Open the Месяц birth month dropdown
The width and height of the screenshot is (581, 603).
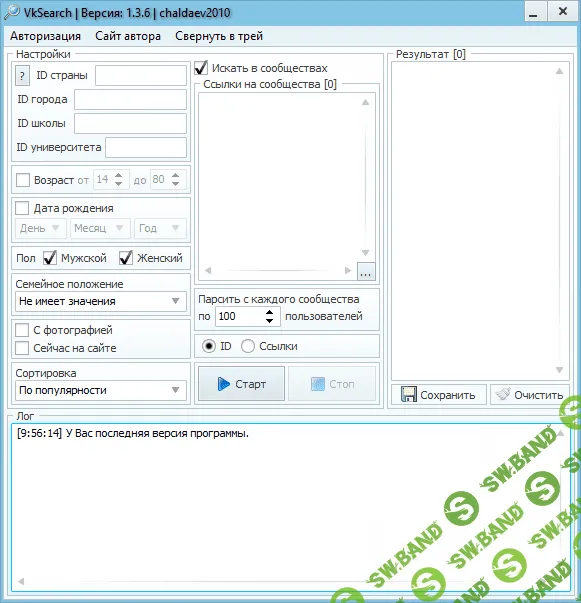tap(100, 228)
